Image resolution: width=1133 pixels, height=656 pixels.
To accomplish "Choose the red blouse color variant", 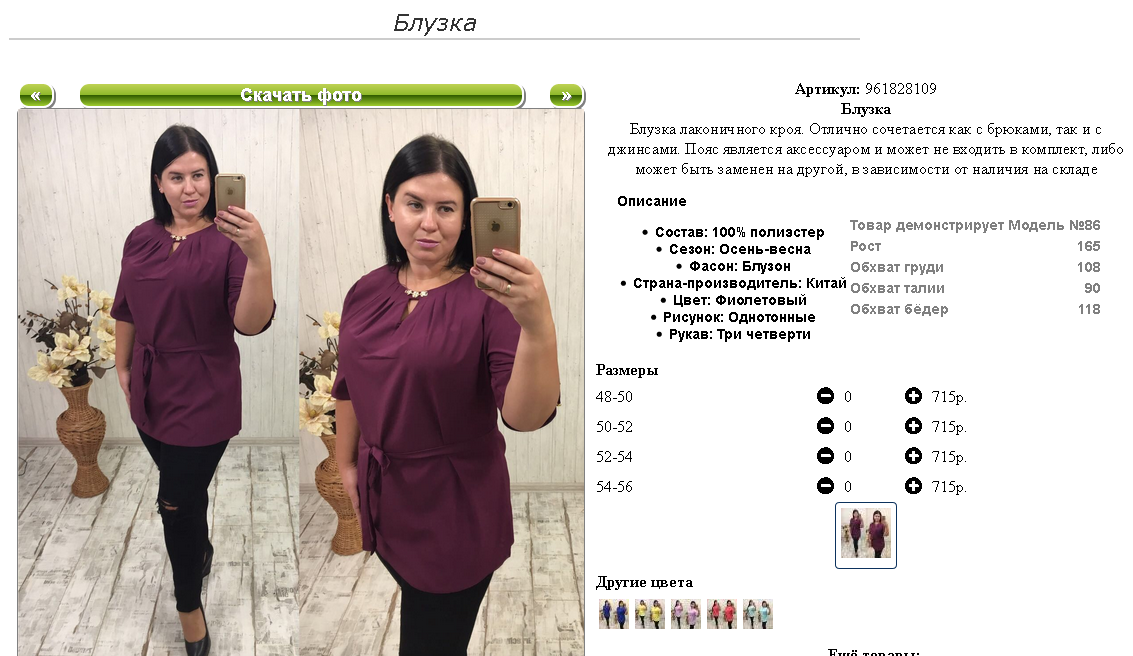I will click(722, 614).
